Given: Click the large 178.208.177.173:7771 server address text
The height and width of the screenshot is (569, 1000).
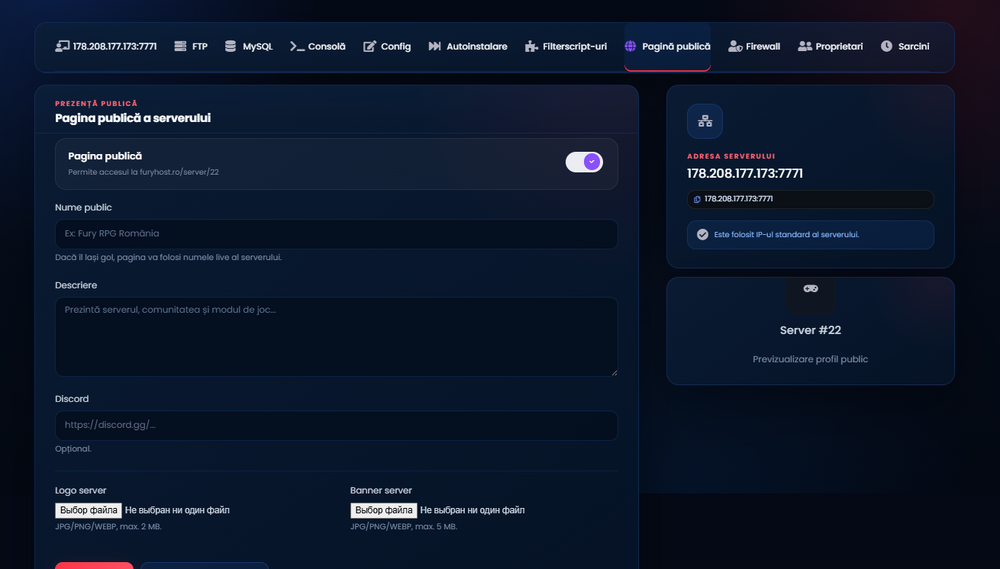Looking at the screenshot, I should [x=745, y=174].
